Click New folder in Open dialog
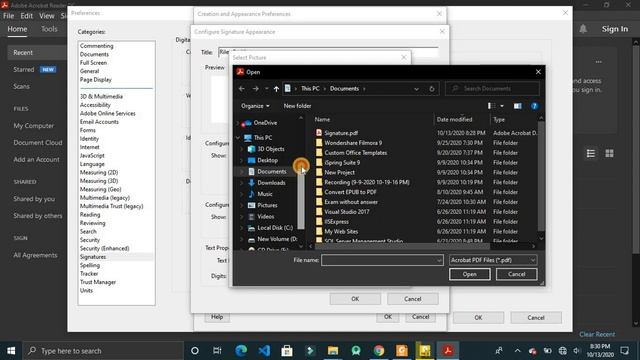This screenshot has width=640, height=360. click(x=297, y=106)
